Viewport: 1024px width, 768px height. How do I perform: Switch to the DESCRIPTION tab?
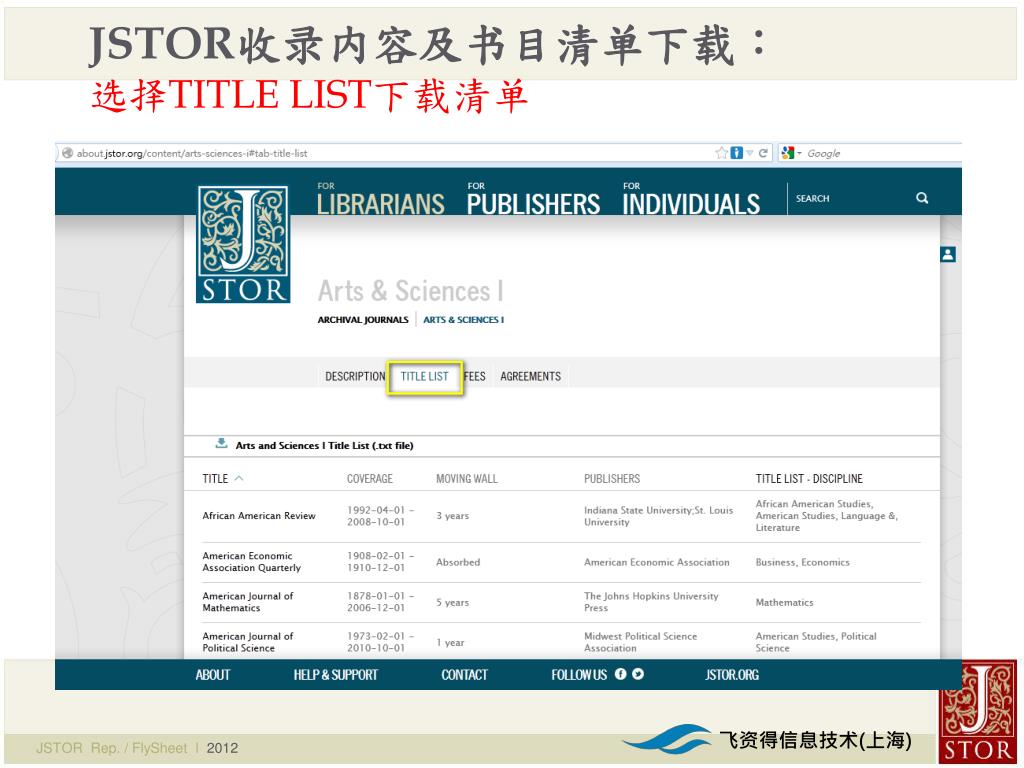pyautogui.click(x=355, y=377)
